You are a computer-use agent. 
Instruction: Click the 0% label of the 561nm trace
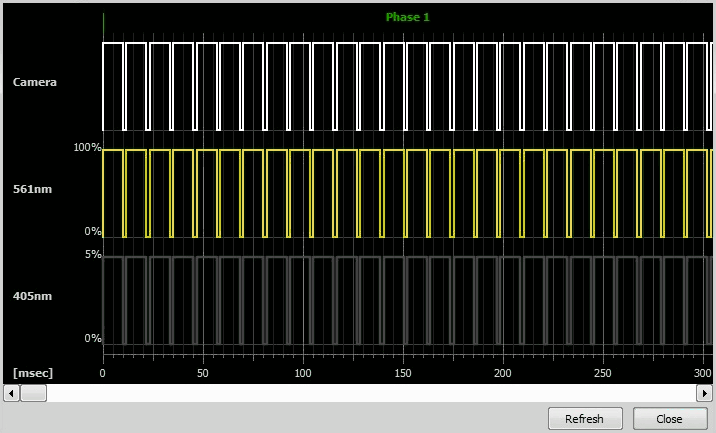click(x=93, y=232)
